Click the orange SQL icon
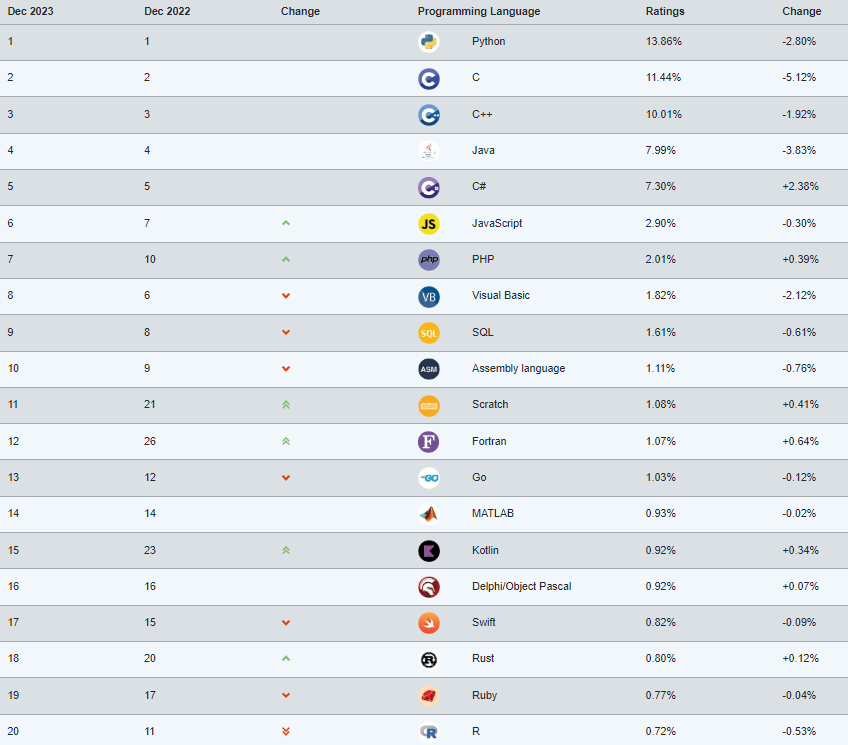The height and width of the screenshot is (745, 848). click(x=429, y=333)
